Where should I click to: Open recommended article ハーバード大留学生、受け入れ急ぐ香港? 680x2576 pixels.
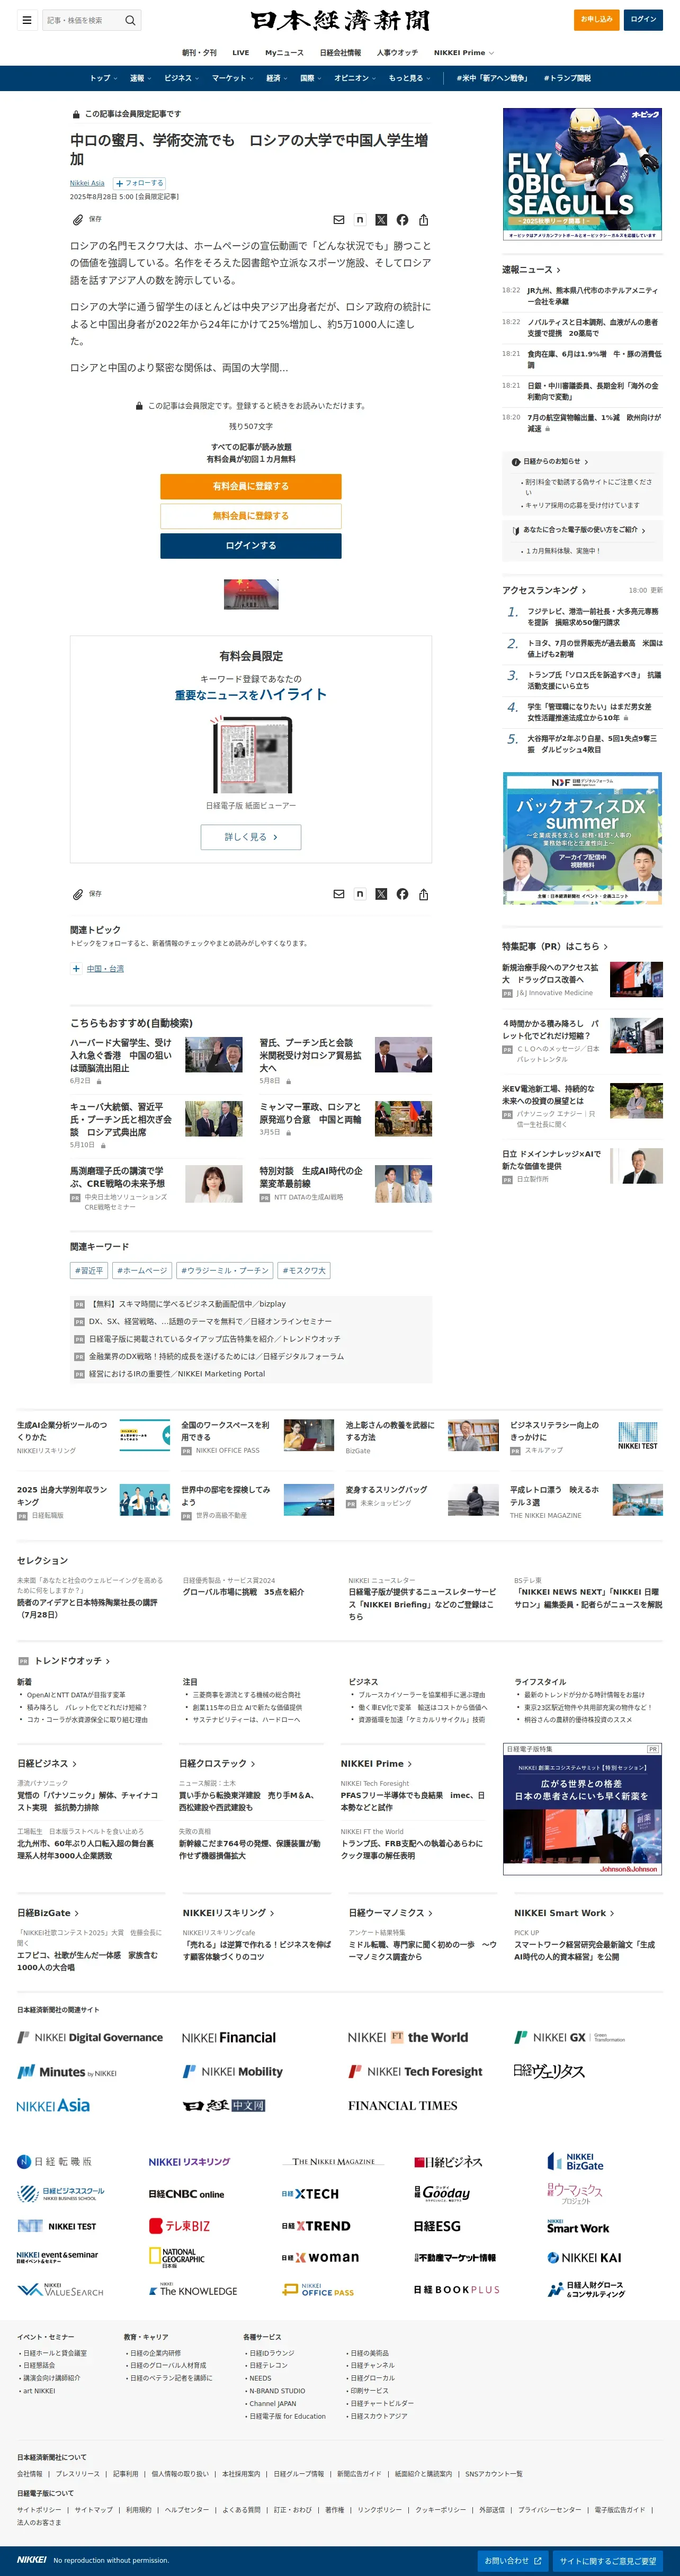click(x=121, y=1055)
